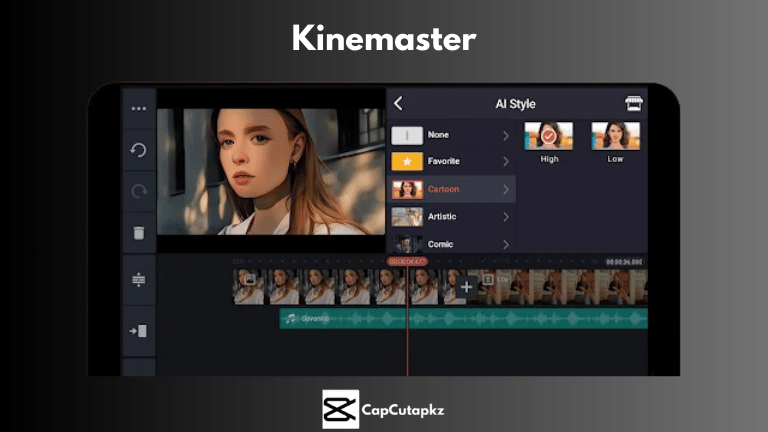Expand the Cartoon row chevron
Image resolution: width=768 pixels, height=432 pixels.
pos(506,190)
